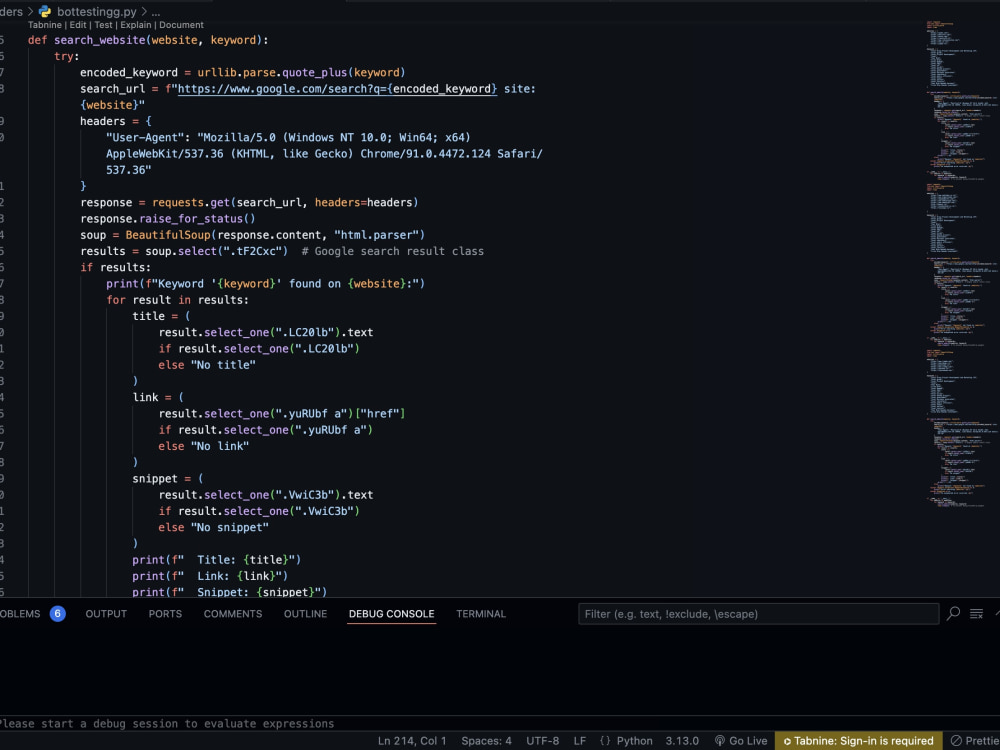Click the Tabnine code lens link

[x=45, y=25]
